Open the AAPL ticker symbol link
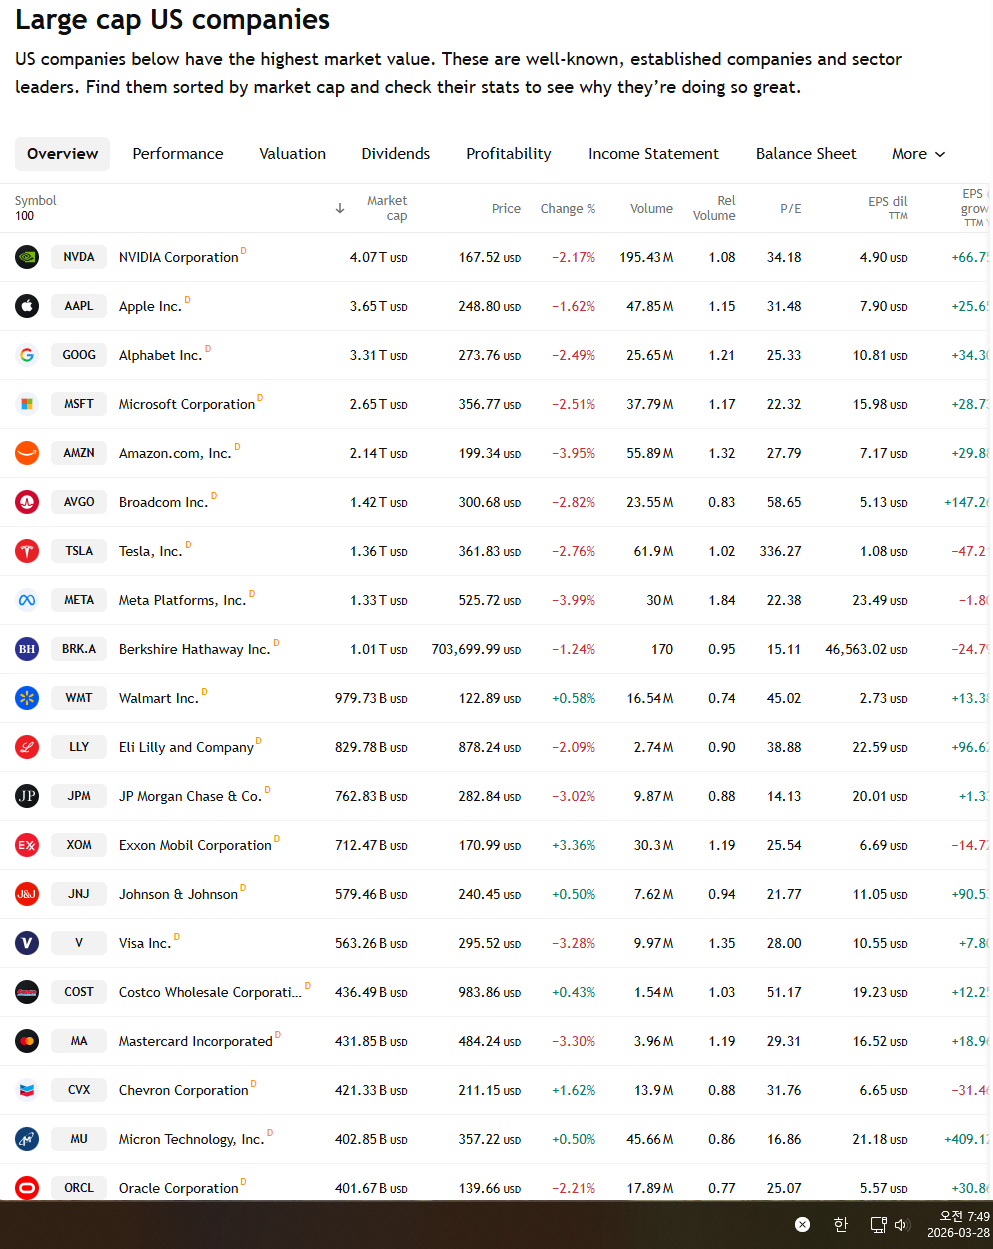 click(x=79, y=306)
